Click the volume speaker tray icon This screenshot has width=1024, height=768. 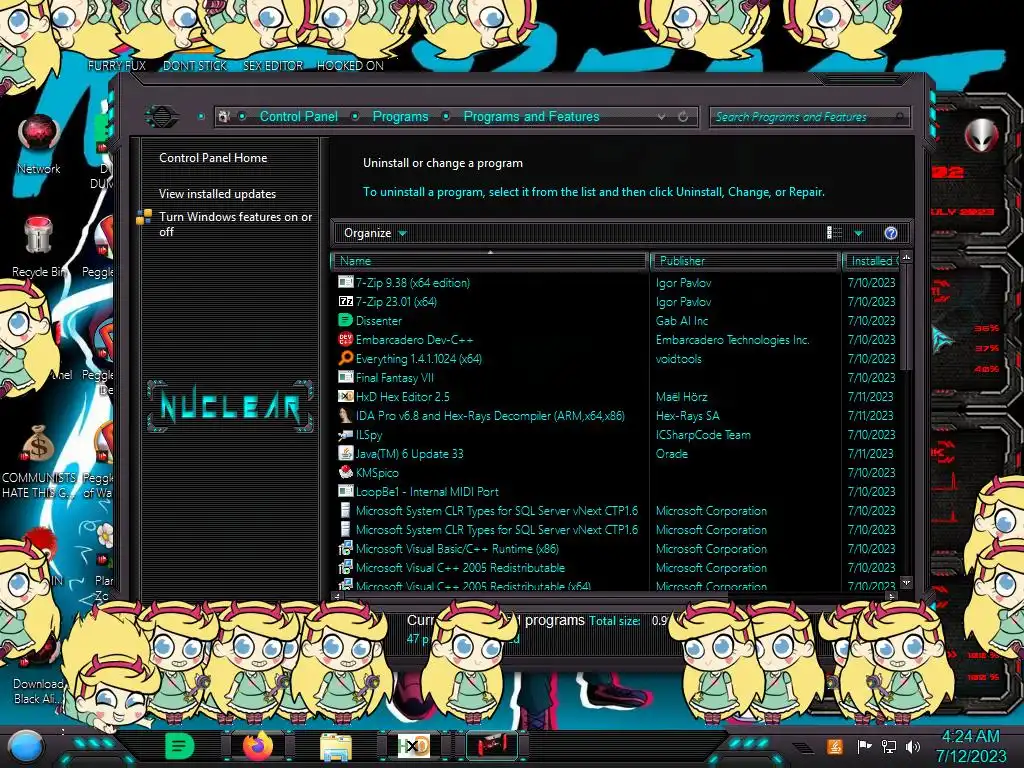tap(913, 746)
